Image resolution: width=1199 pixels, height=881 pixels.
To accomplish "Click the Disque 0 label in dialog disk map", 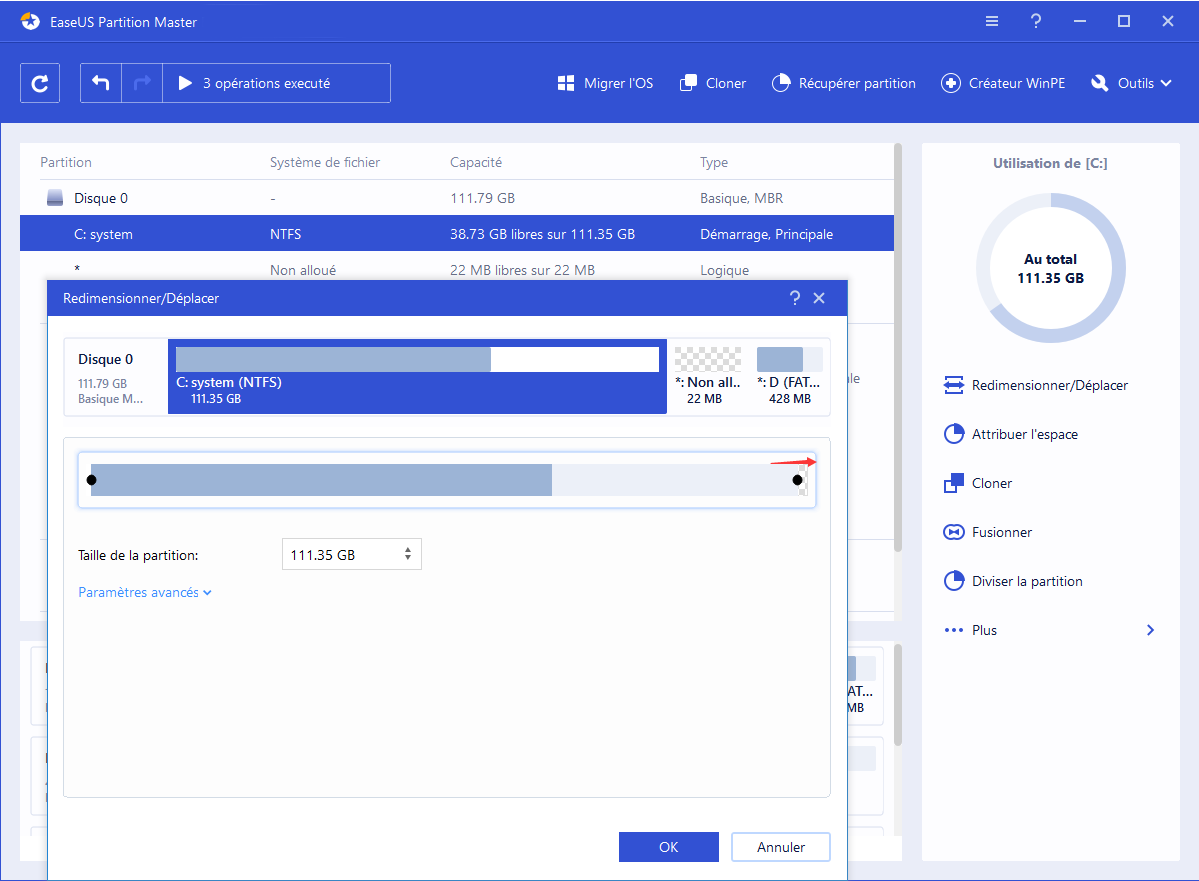I will pyautogui.click(x=106, y=359).
